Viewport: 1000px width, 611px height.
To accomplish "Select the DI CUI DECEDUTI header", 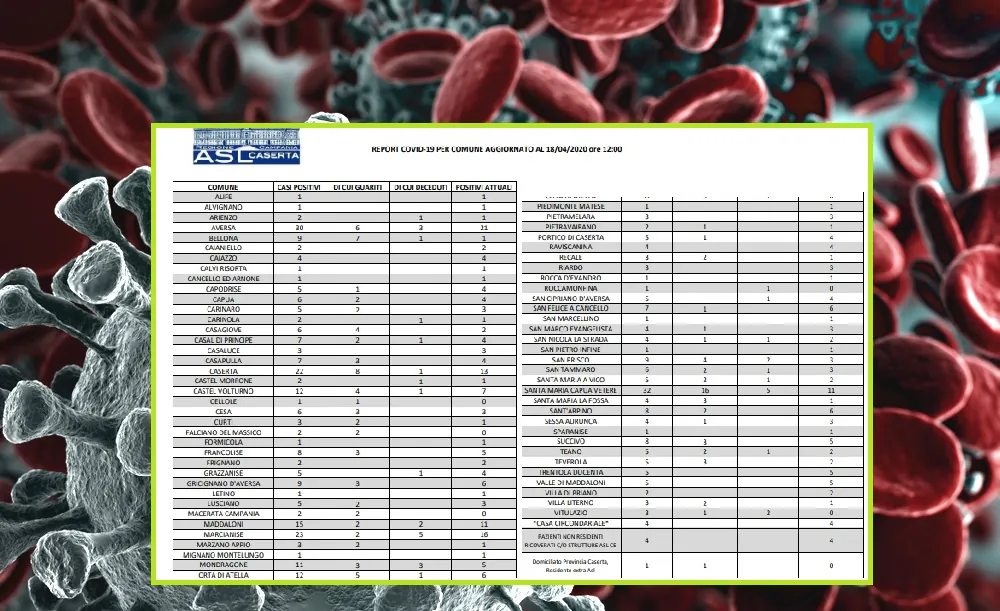I will click(x=420, y=188).
